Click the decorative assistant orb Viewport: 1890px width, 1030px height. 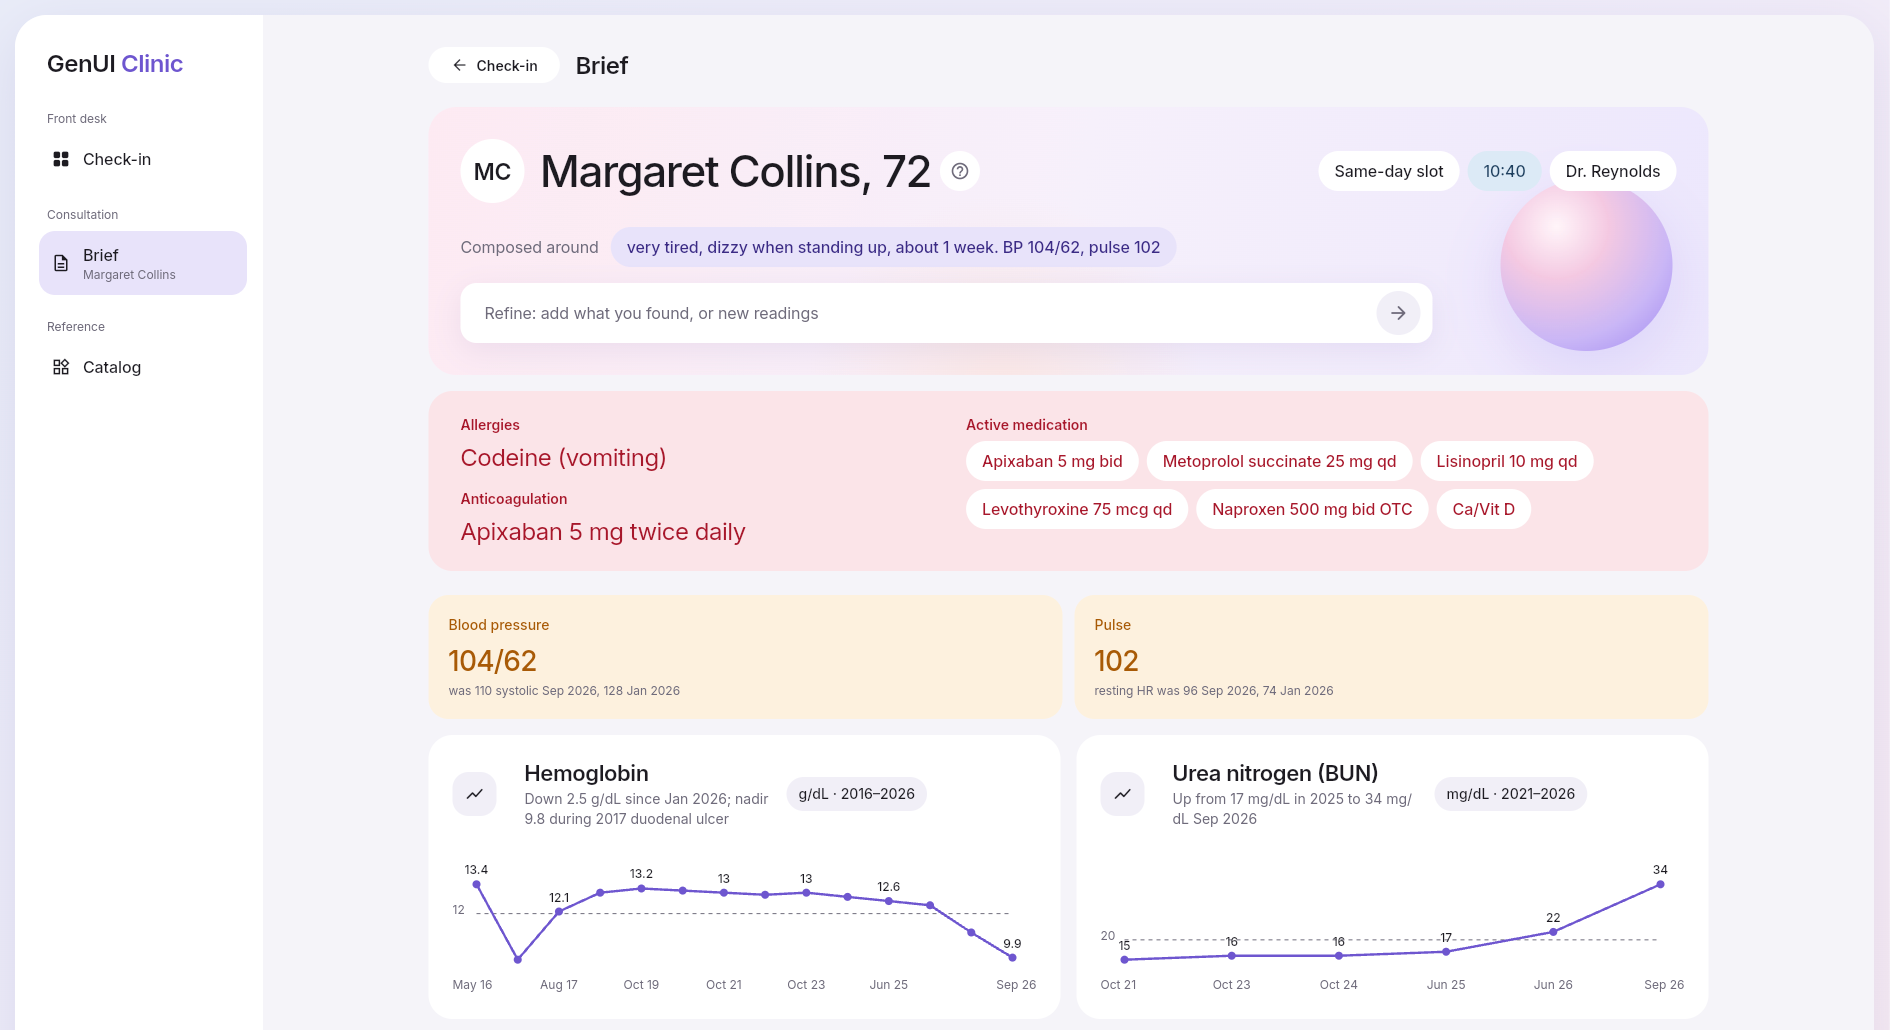[1586, 265]
